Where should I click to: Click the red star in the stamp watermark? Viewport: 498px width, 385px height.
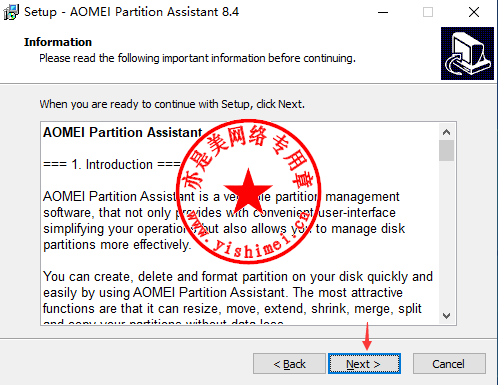[x=248, y=189]
